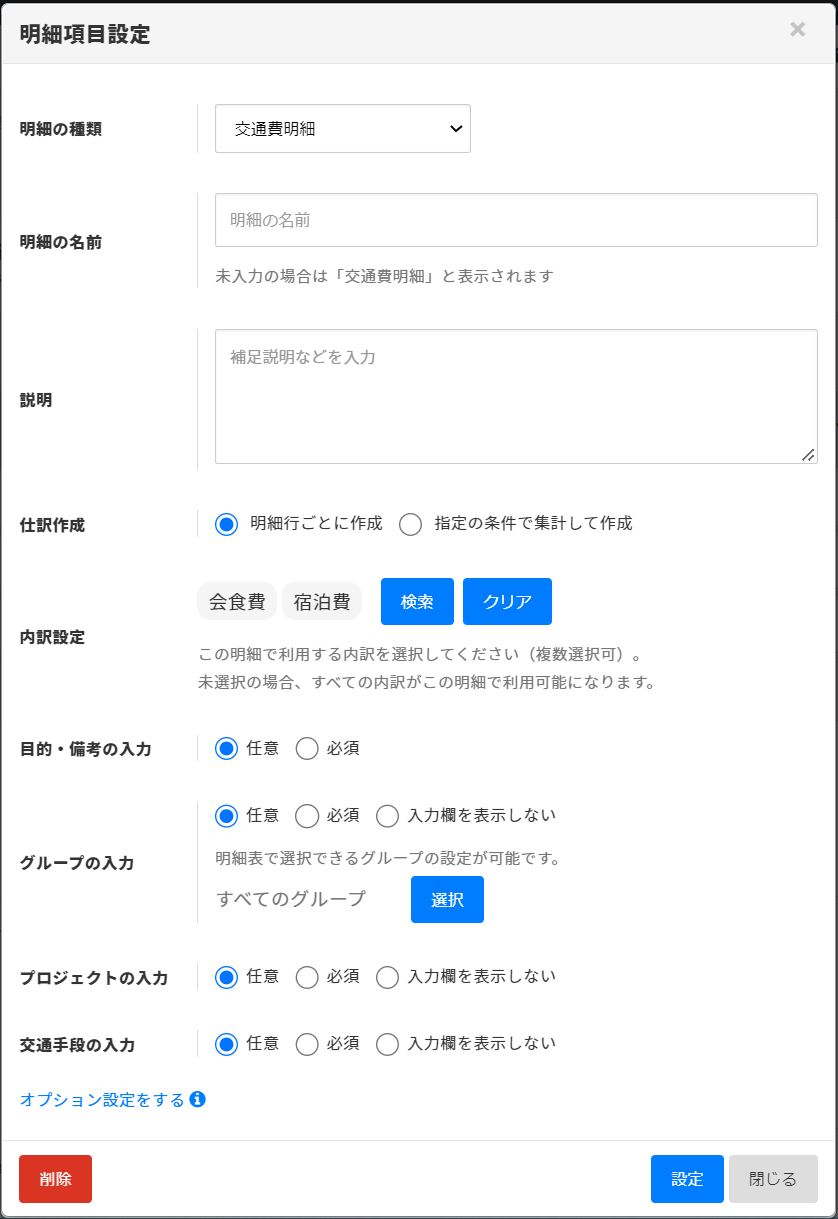This screenshot has width=838, height=1219.
Task: Click the 明細の名前 text field
Action: click(516, 220)
